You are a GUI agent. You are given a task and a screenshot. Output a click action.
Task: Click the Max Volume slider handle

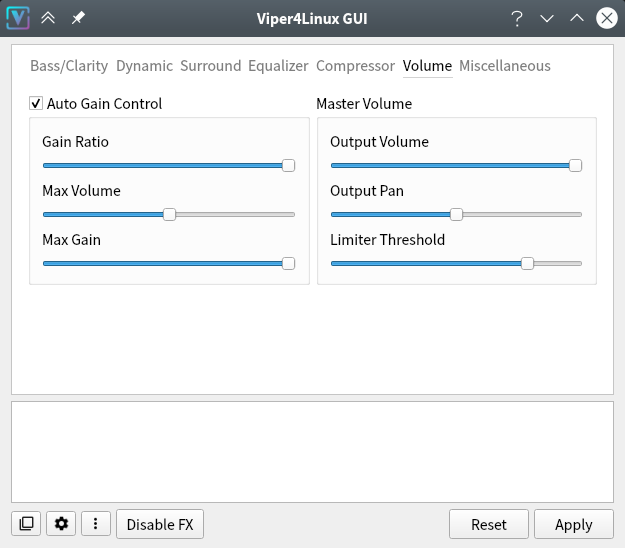point(169,214)
